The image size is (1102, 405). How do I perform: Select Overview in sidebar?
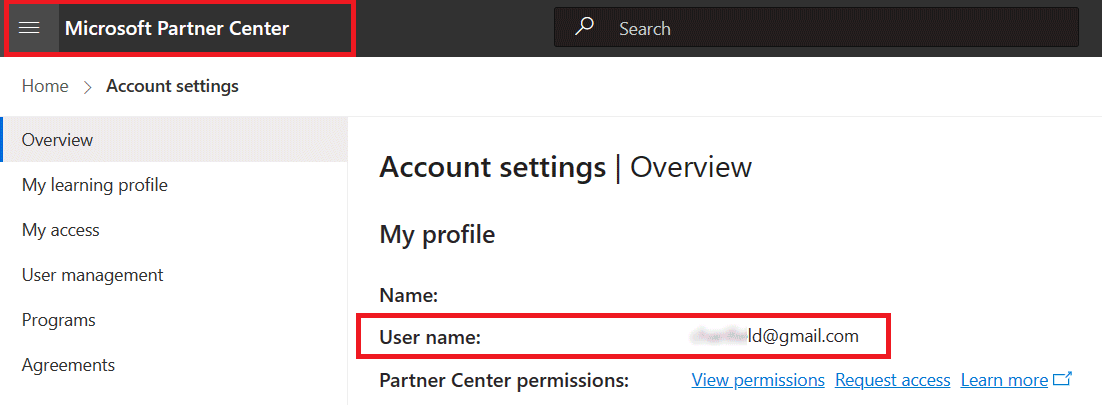(174, 140)
